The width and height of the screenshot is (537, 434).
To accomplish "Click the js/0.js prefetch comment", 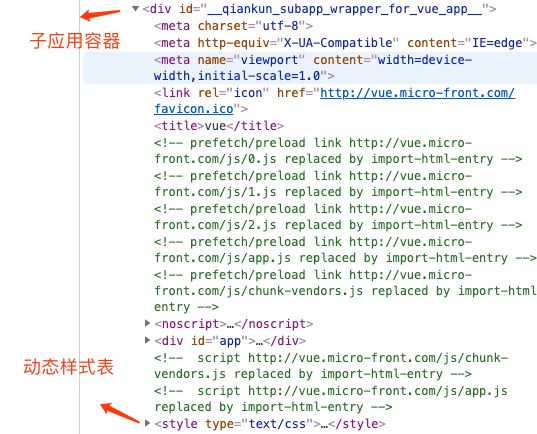I will click(x=338, y=151).
